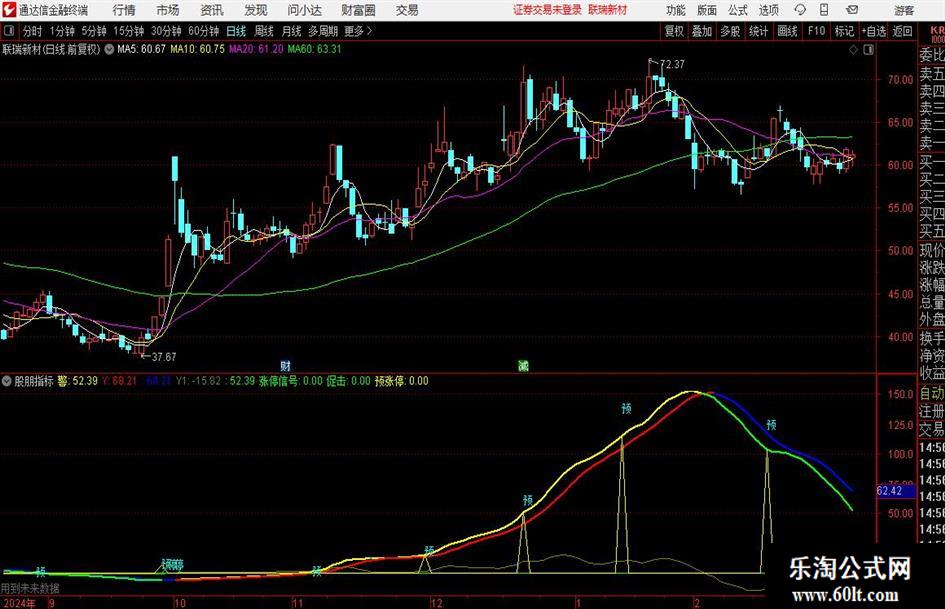
Task: Switch to 1分钟 period tab
Action: point(62,31)
